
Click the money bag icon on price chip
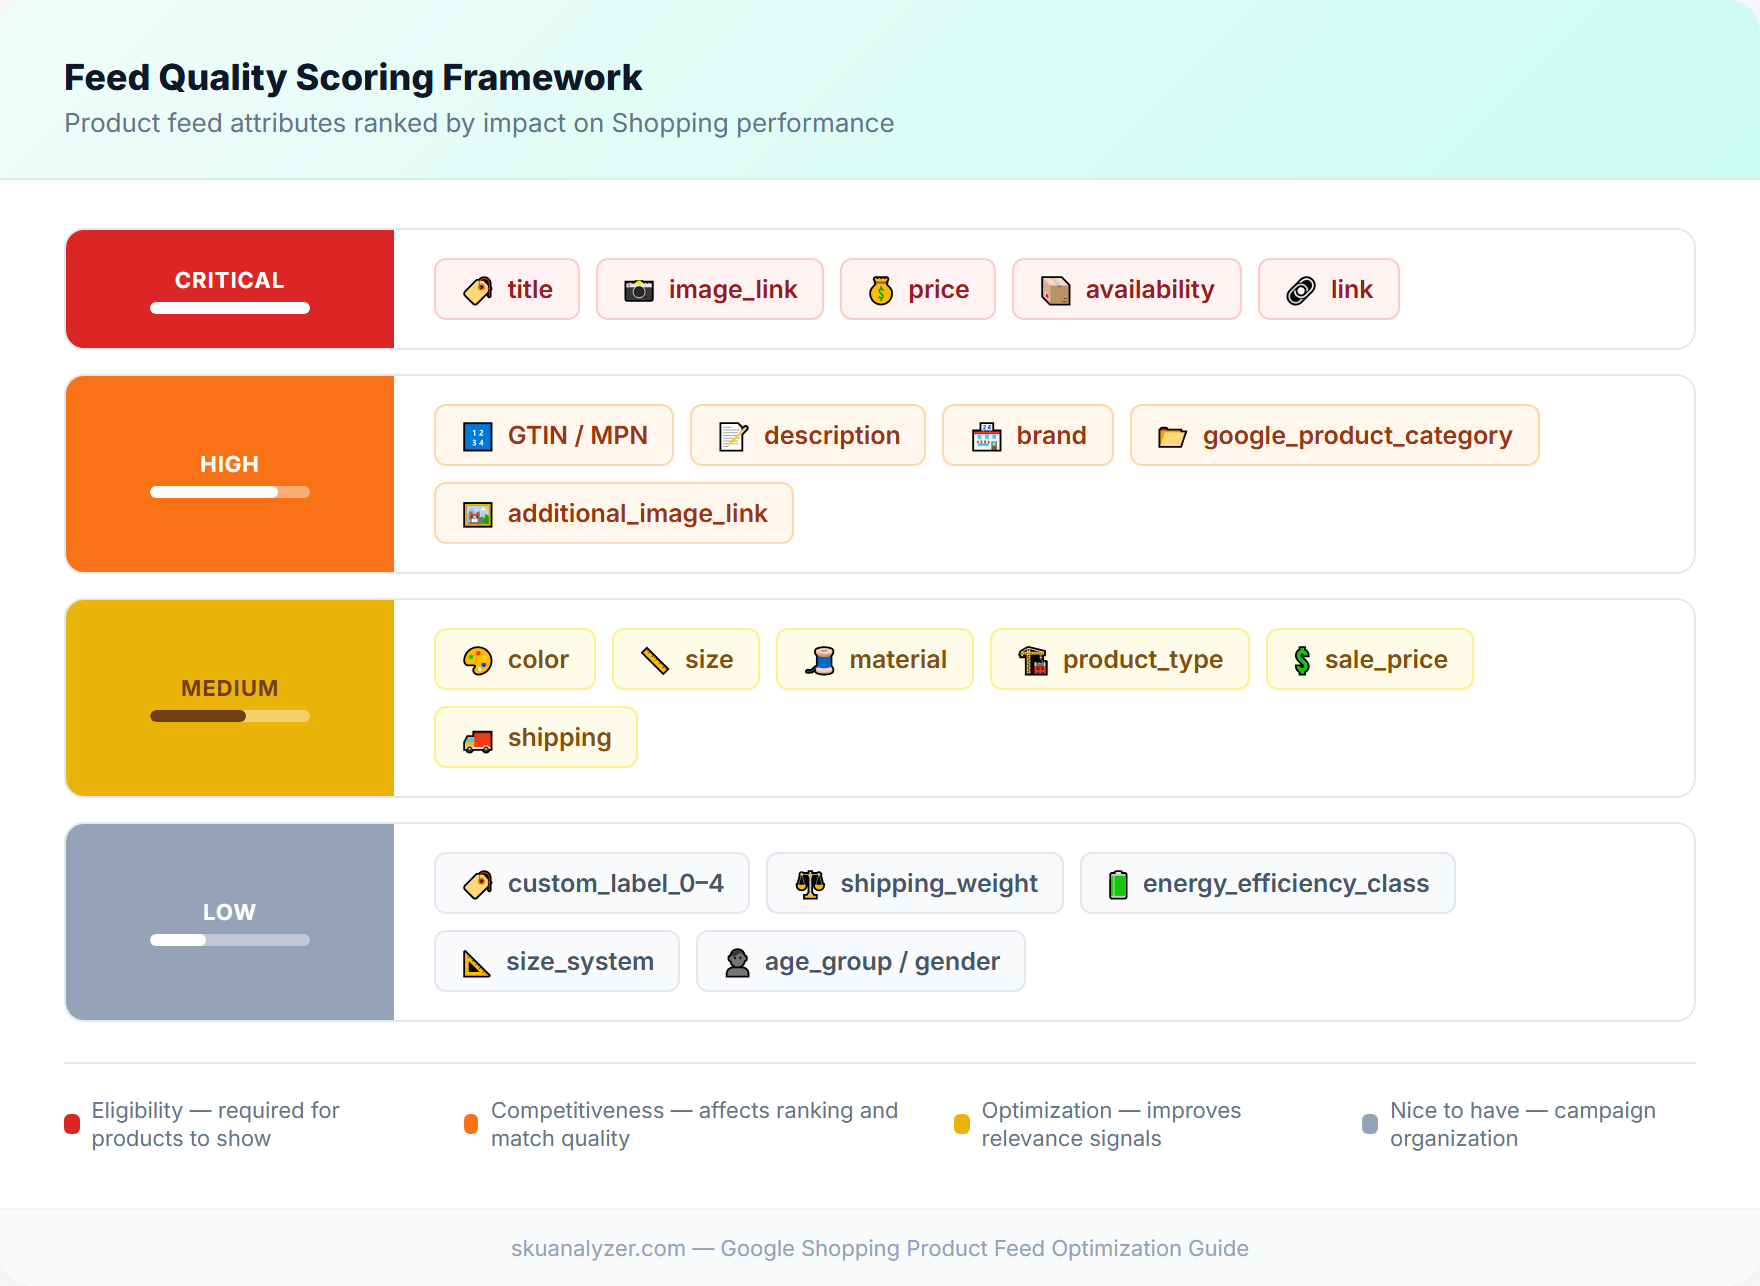[x=880, y=289]
